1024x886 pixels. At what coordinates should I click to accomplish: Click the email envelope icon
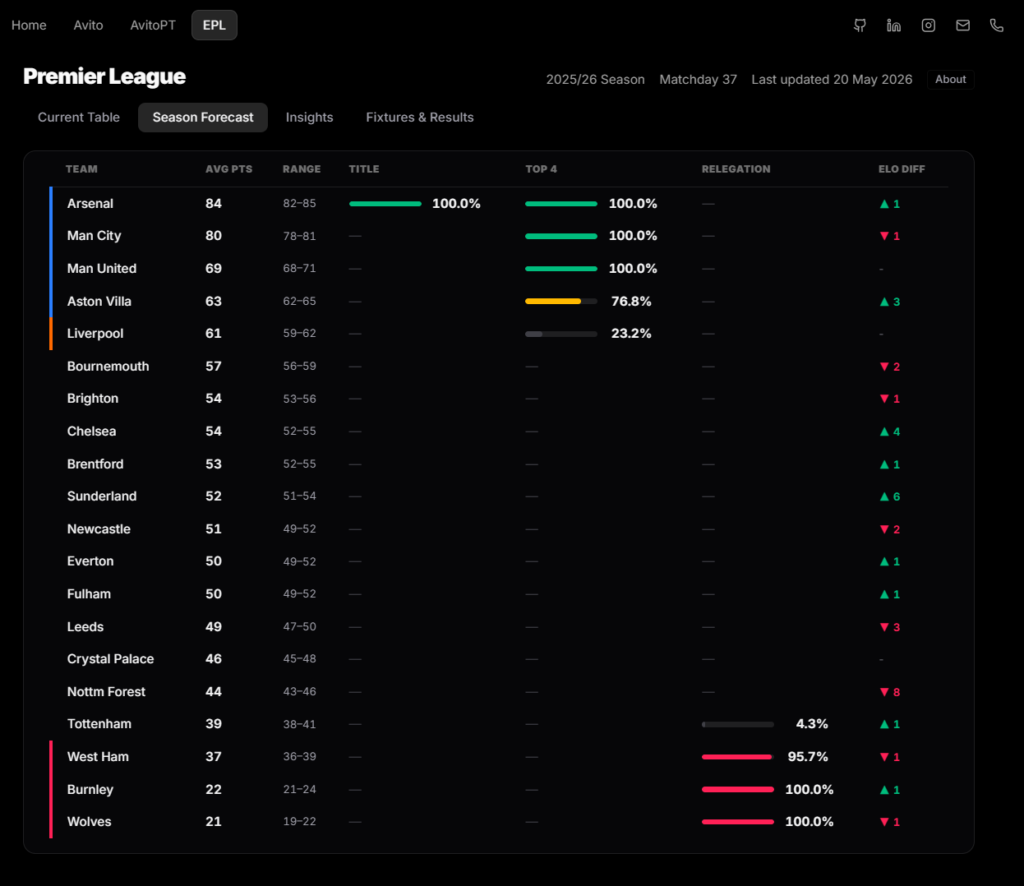[x=963, y=25]
